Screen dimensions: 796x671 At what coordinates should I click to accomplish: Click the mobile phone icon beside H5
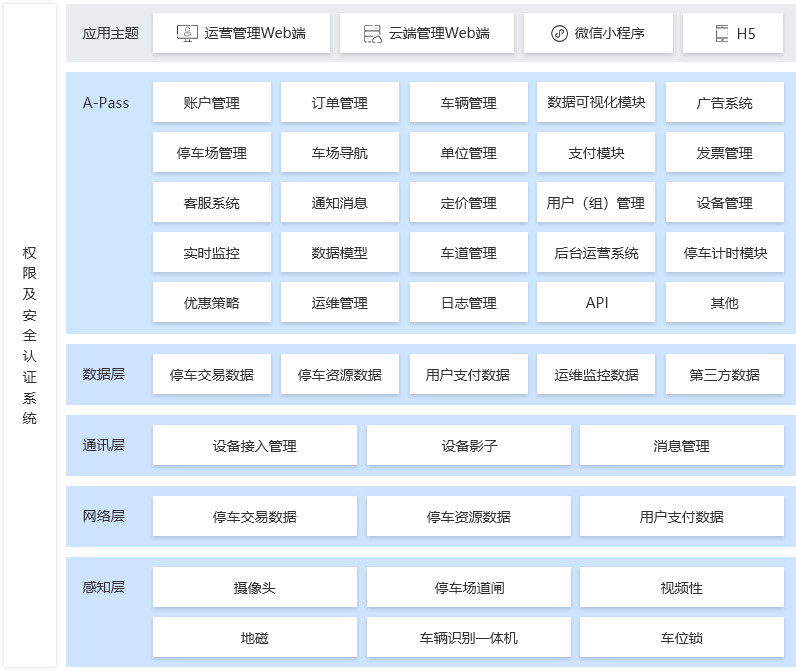(722, 33)
